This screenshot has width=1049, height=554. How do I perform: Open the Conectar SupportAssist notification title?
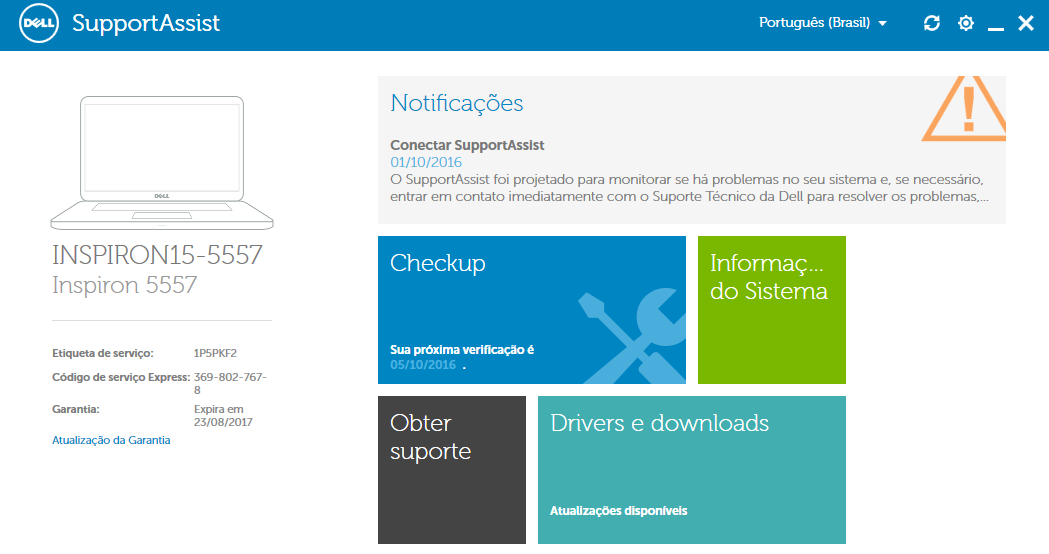point(467,145)
